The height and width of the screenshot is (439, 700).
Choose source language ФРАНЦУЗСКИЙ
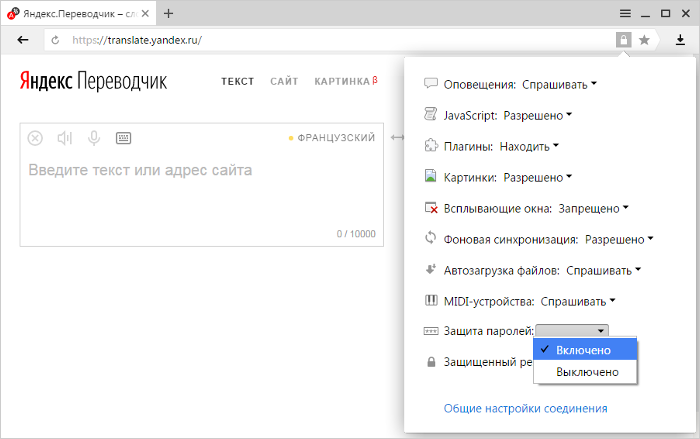pyautogui.click(x=332, y=138)
